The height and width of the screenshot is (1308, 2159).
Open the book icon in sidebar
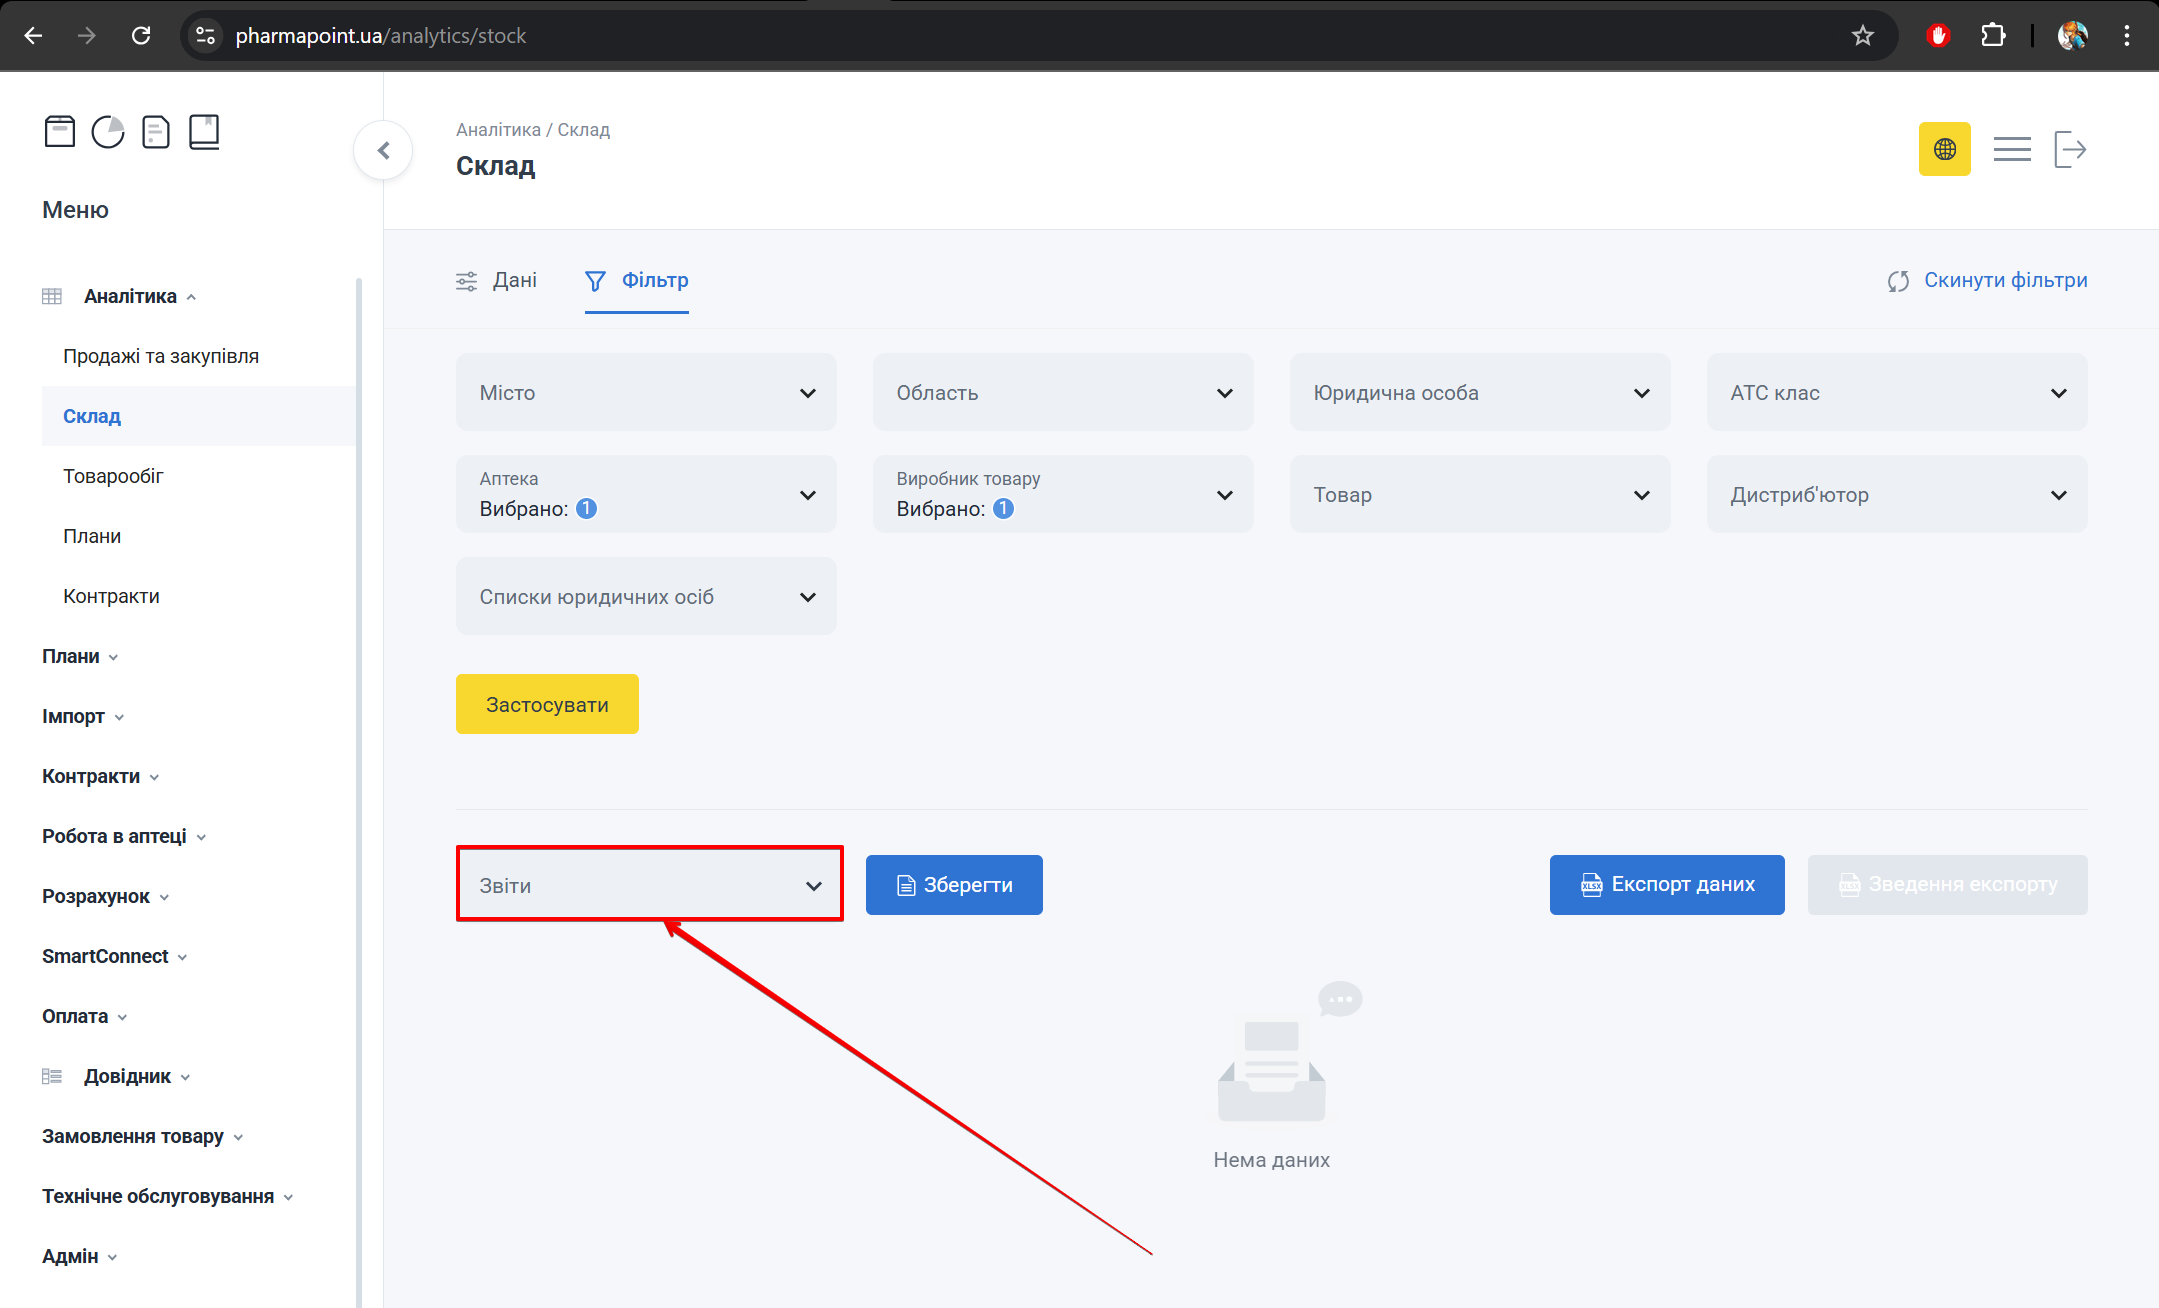[204, 131]
